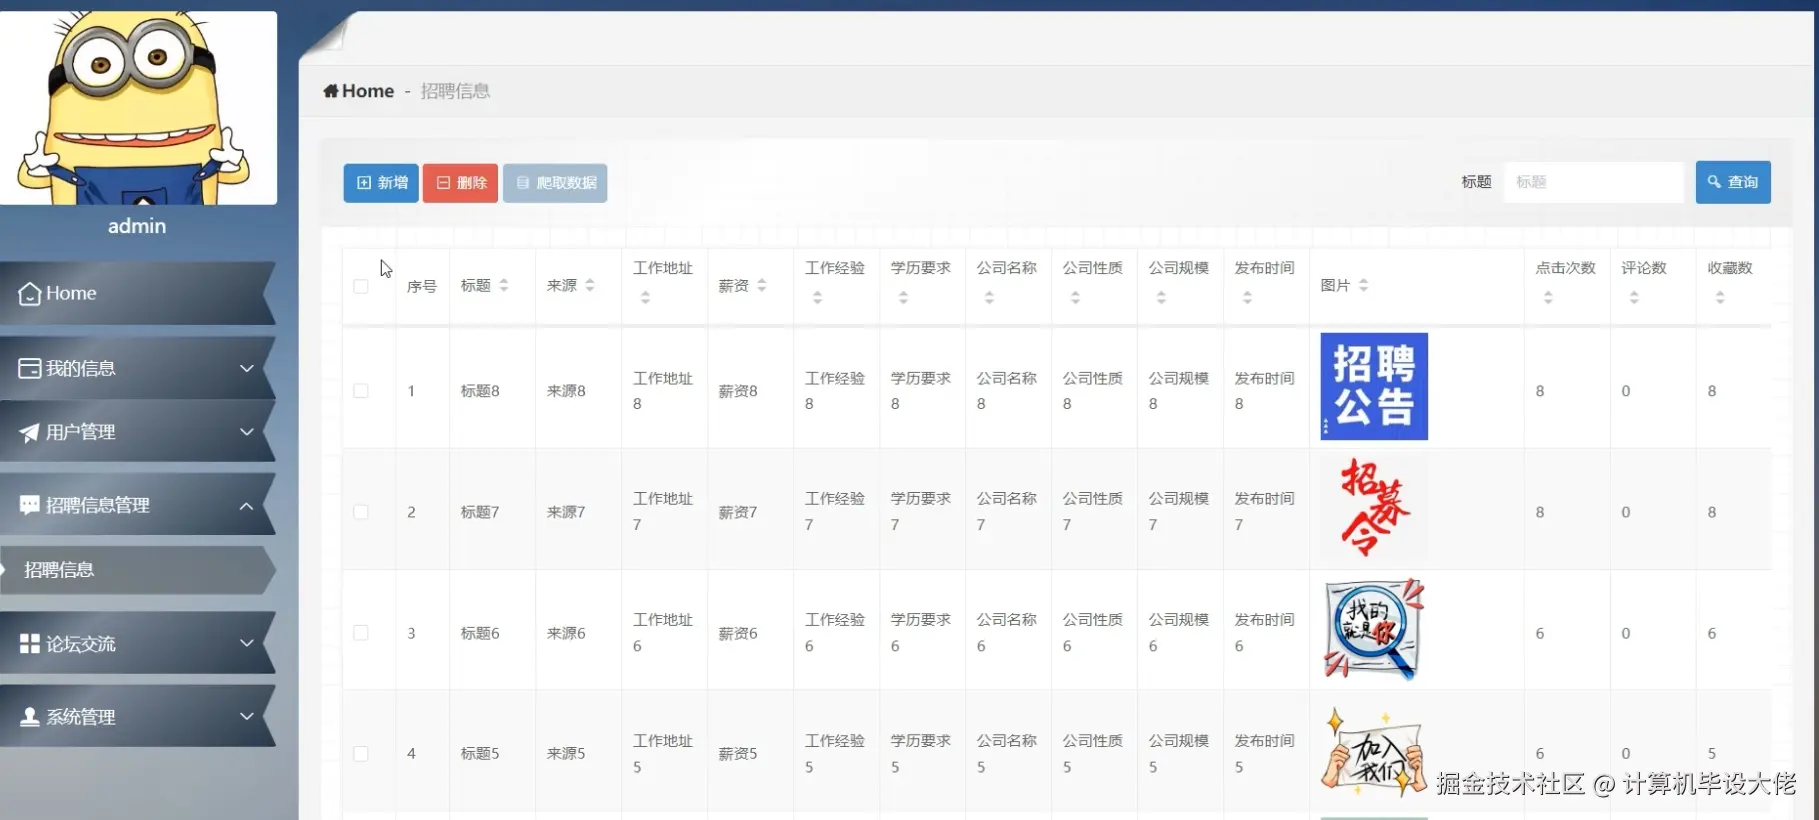Screen dimensions: 1819x820
Task: Click the 论坛交流 grid icon
Action: tap(30, 644)
